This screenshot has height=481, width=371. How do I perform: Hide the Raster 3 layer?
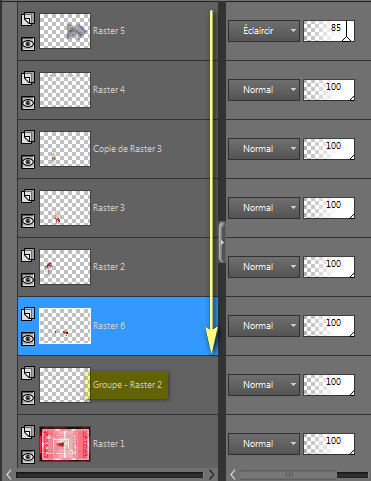coord(28,221)
